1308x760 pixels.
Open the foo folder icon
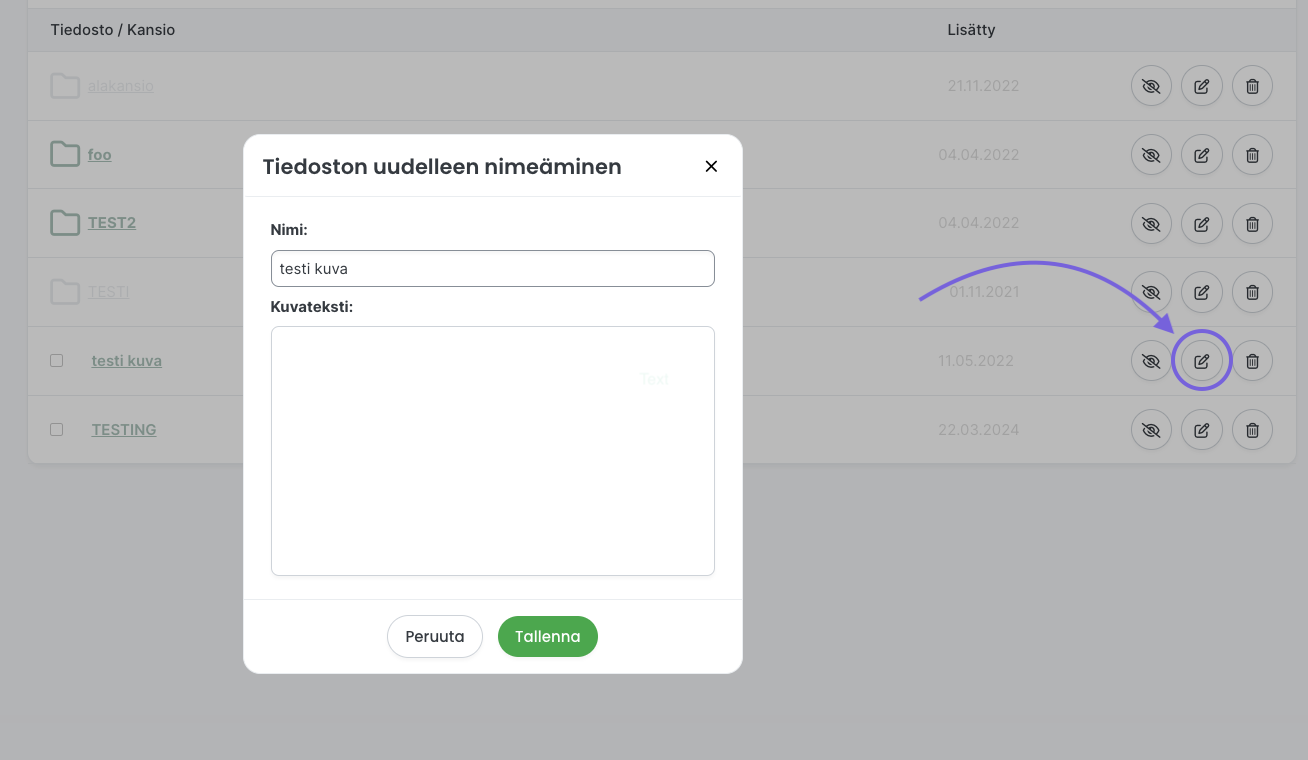click(x=65, y=154)
